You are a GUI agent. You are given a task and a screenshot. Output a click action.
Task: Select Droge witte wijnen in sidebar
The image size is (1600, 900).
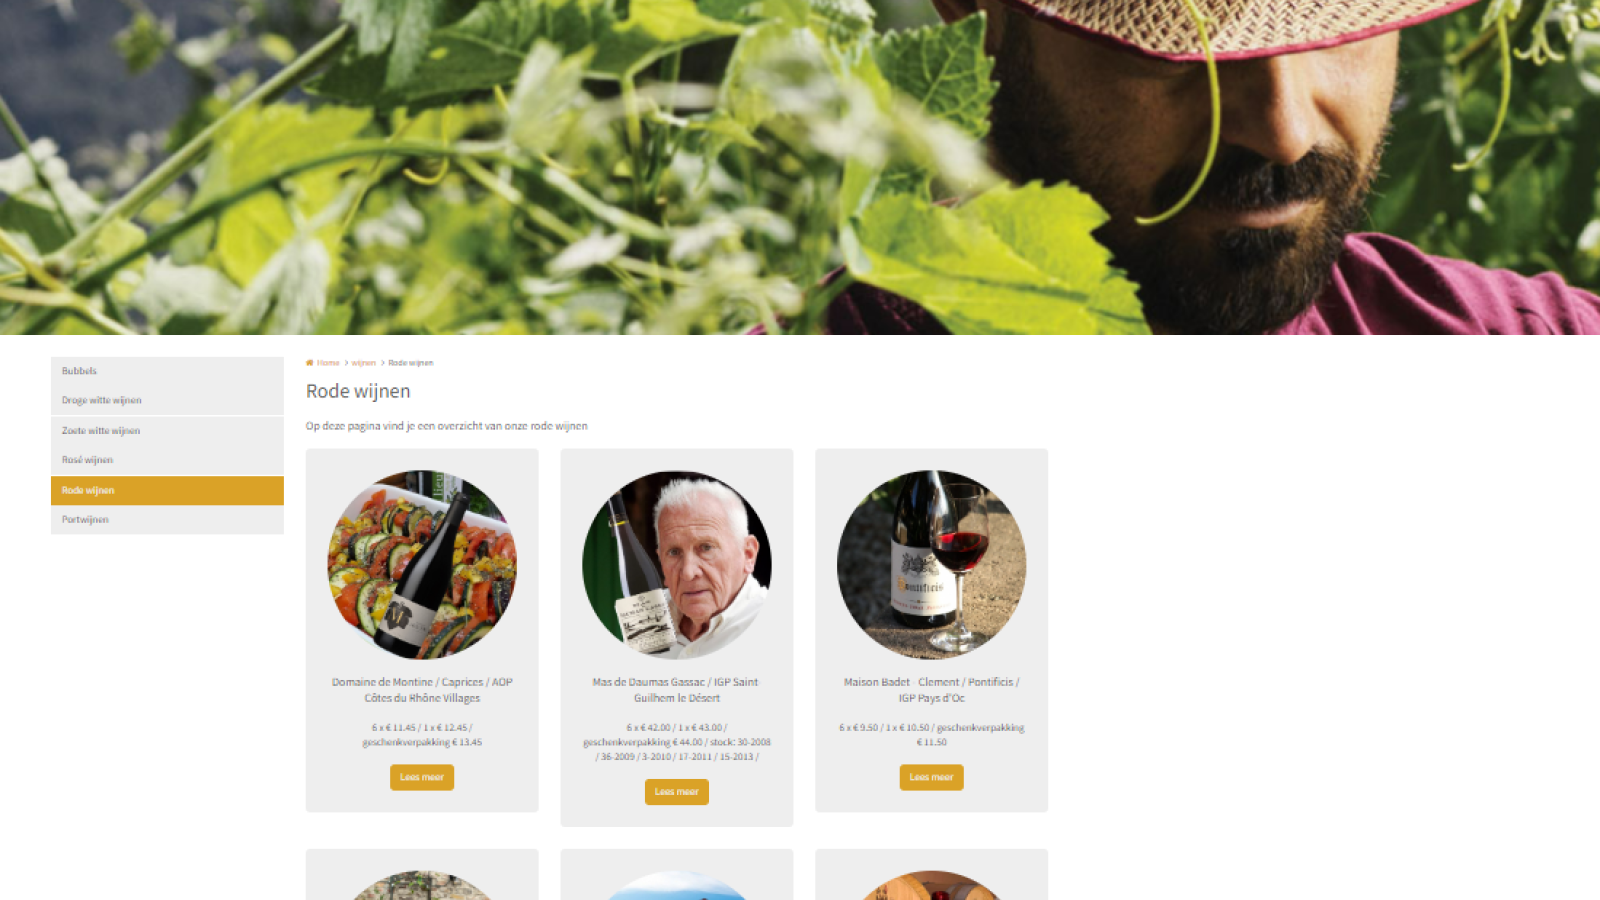pos(167,400)
